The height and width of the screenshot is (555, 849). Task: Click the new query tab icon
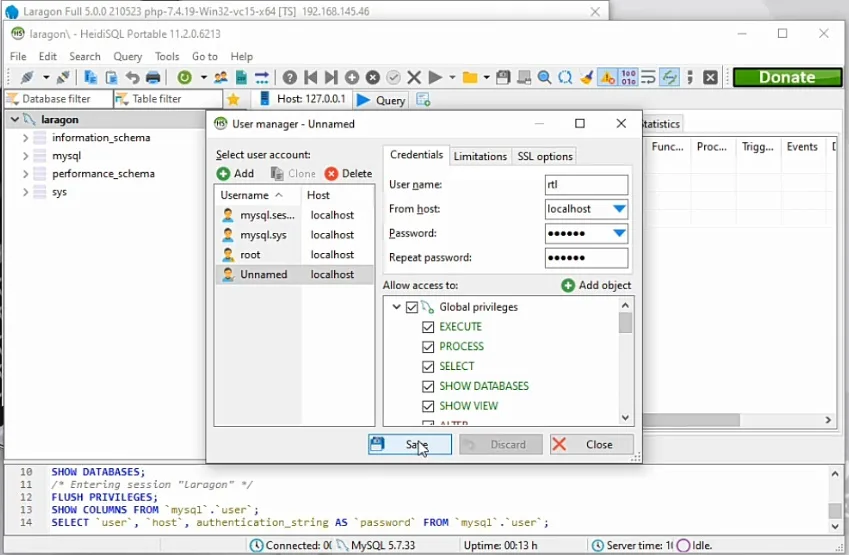(x=423, y=100)
